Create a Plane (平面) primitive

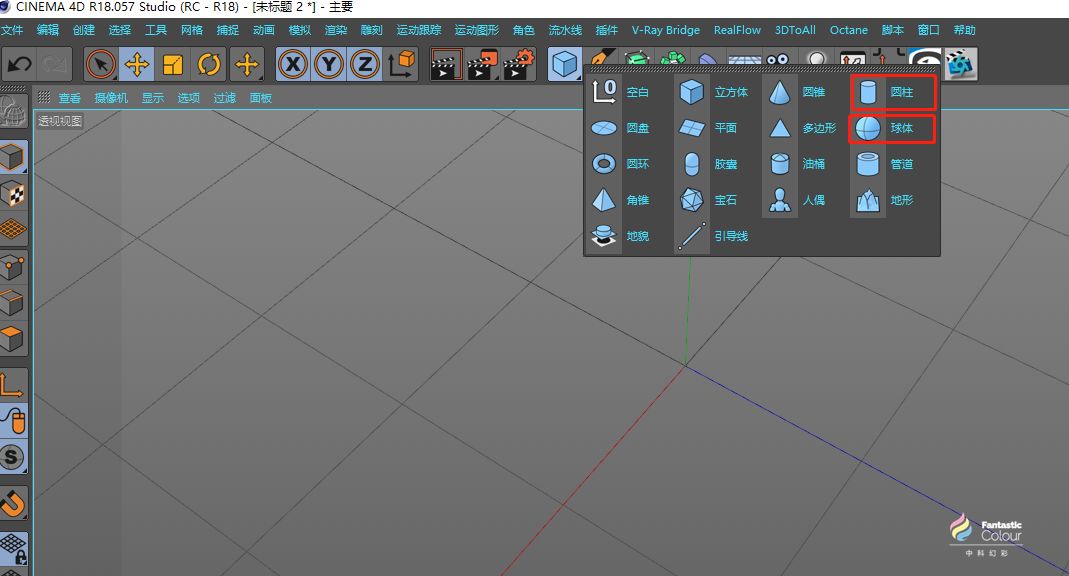(709, 128)
